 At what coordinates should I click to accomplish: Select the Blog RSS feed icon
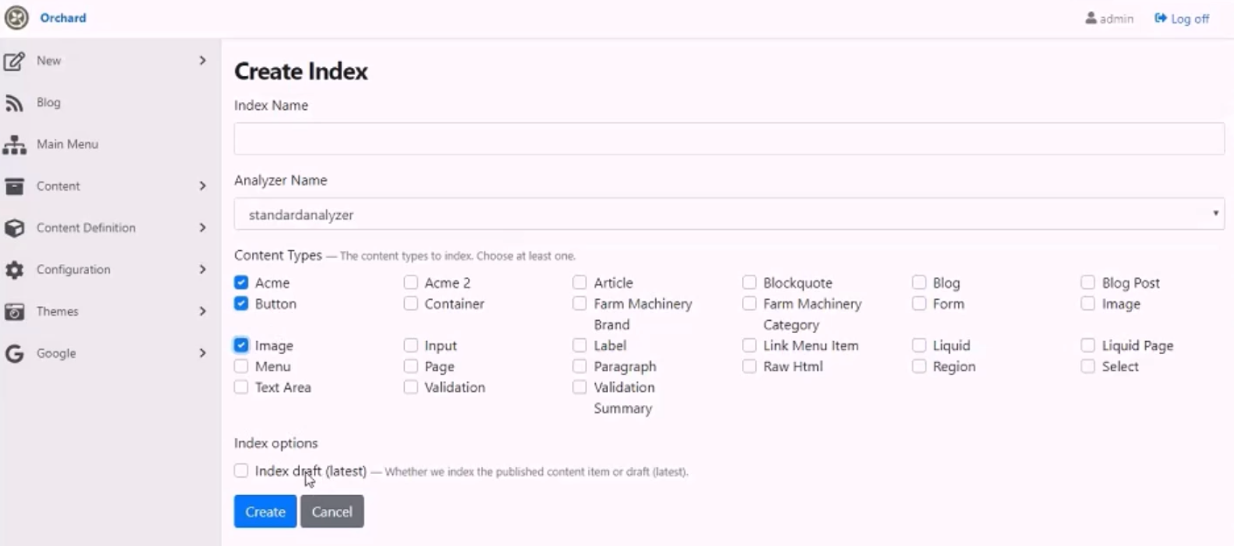click(x=14, y=103)
